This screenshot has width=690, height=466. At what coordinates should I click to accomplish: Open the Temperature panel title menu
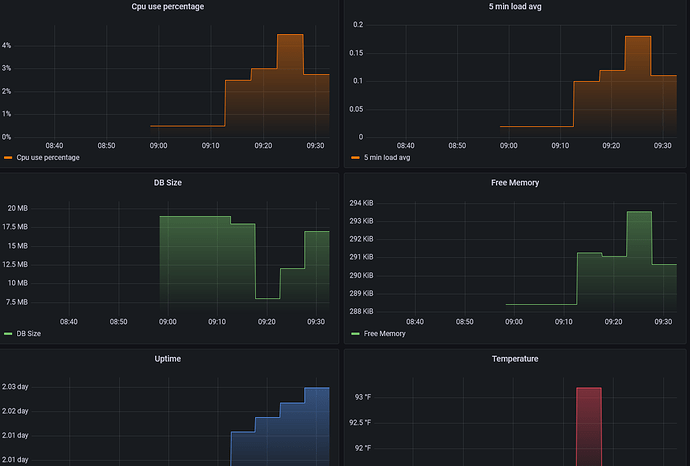click(515, 359)
